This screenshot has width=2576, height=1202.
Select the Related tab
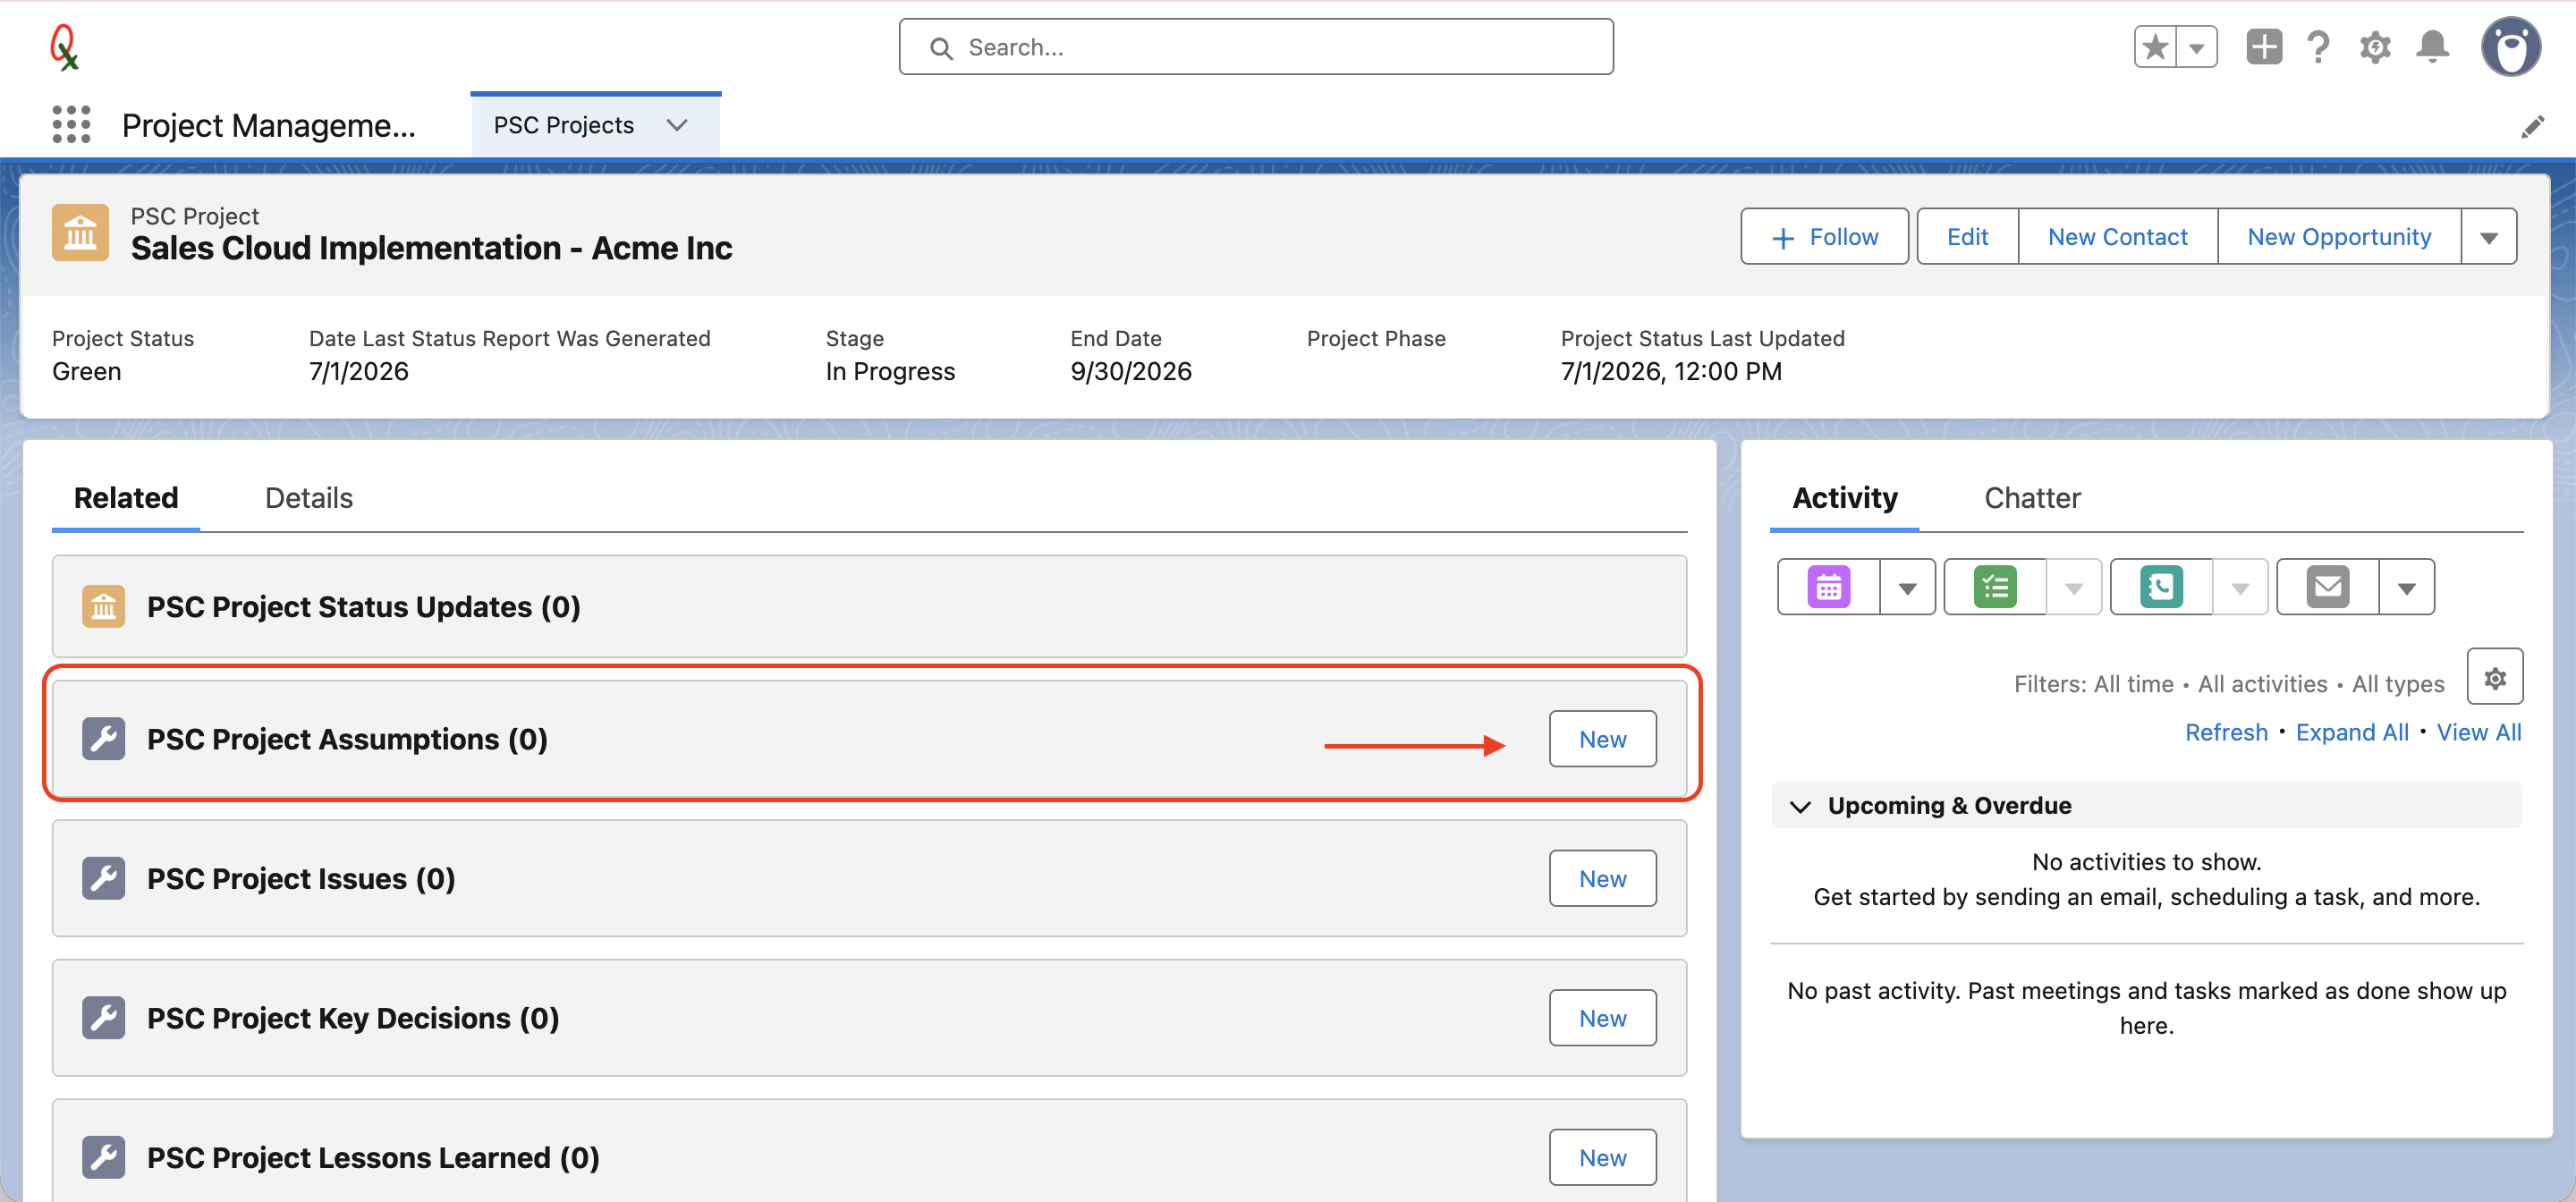[x=126, y=498]
